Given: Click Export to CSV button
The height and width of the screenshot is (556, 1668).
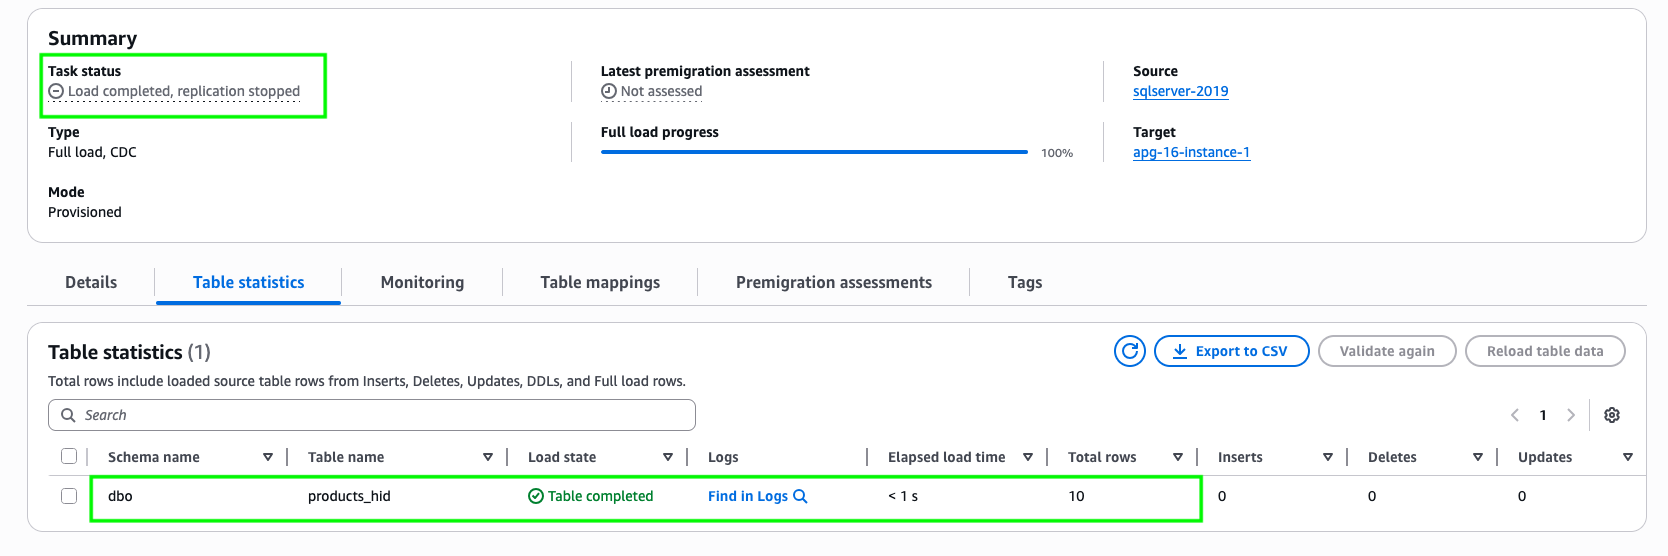Looking at the screenshot, I should 1231,351.
